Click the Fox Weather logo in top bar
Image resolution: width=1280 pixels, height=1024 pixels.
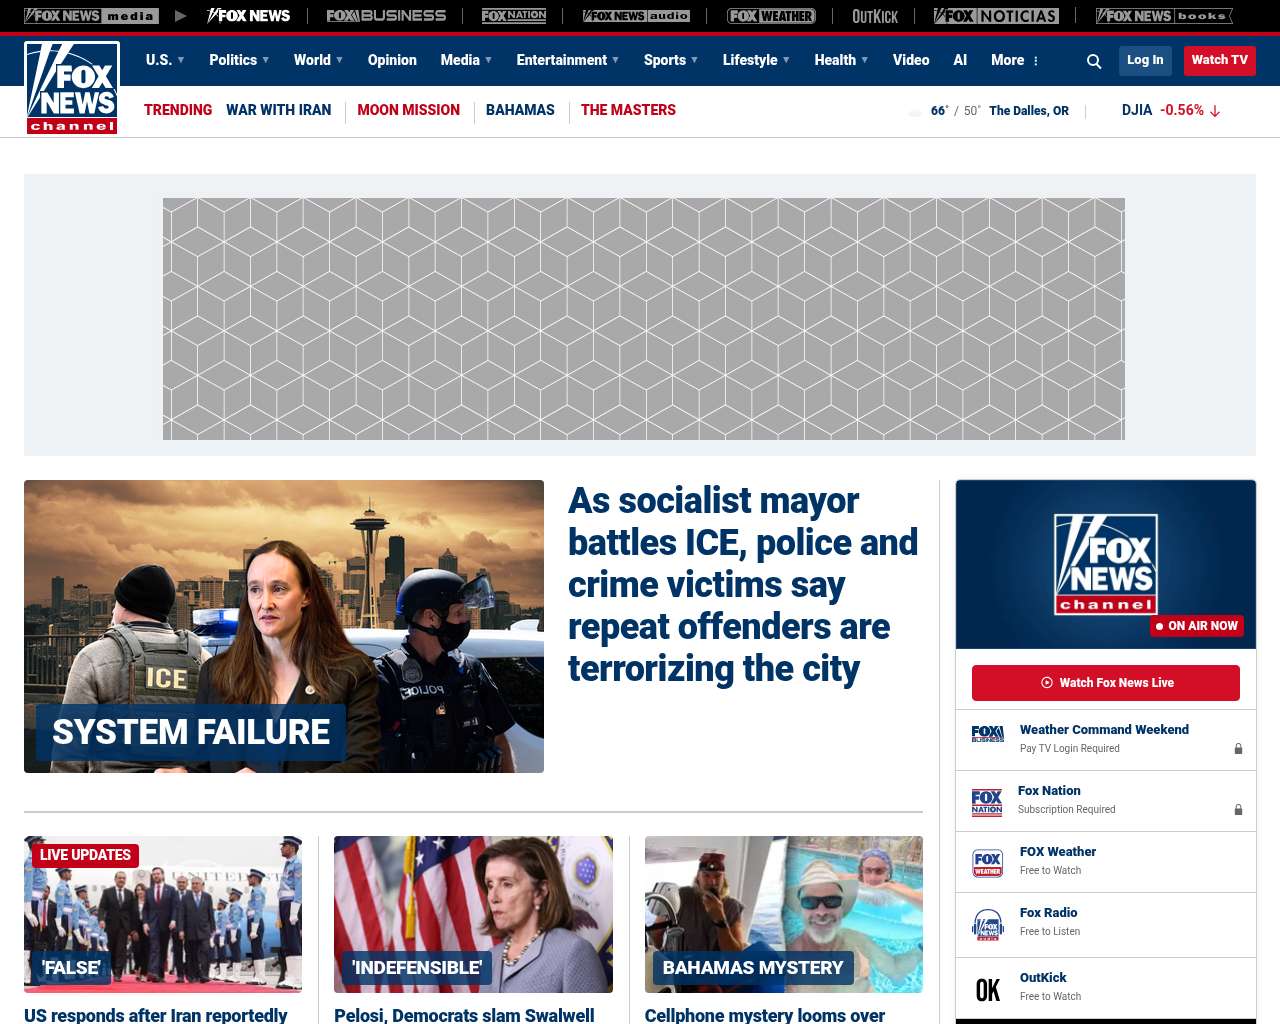(771, 16)
